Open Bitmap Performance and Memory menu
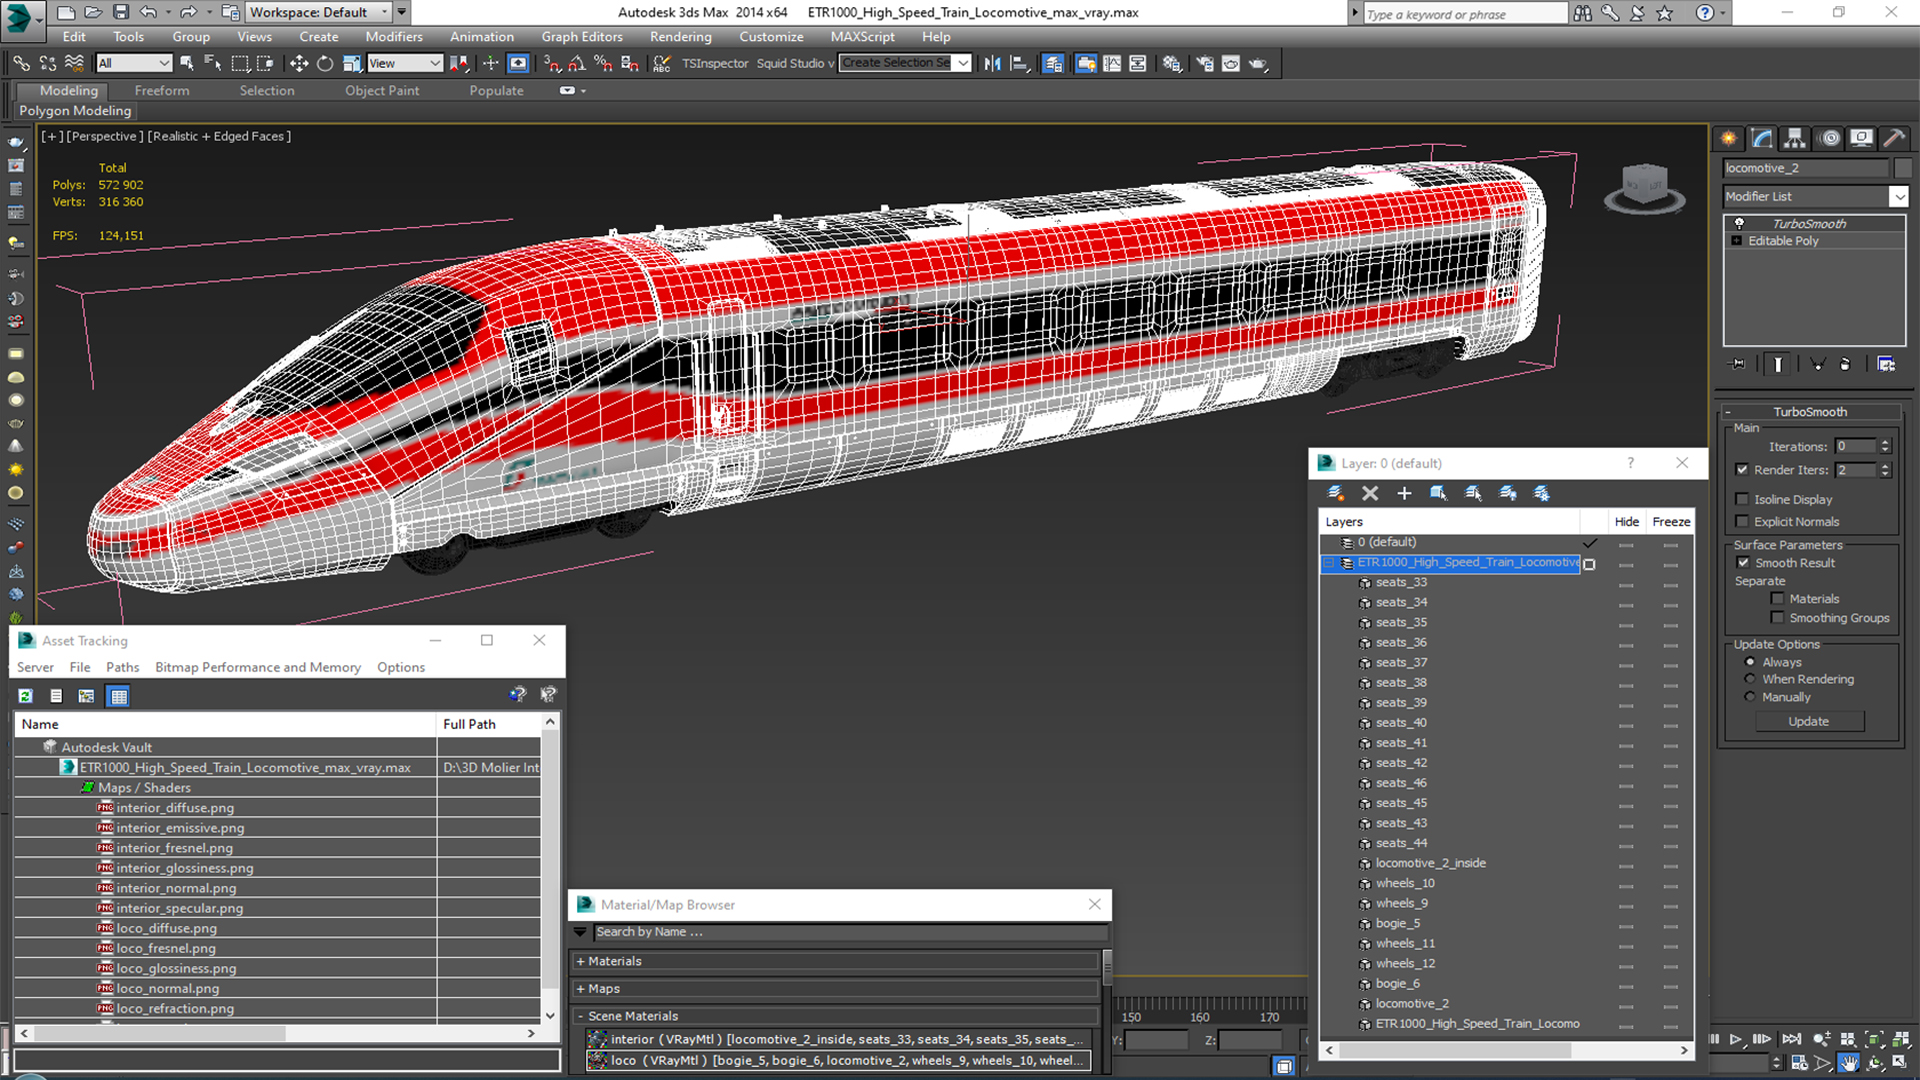1920x1080 pixels. tap(257, 667)
